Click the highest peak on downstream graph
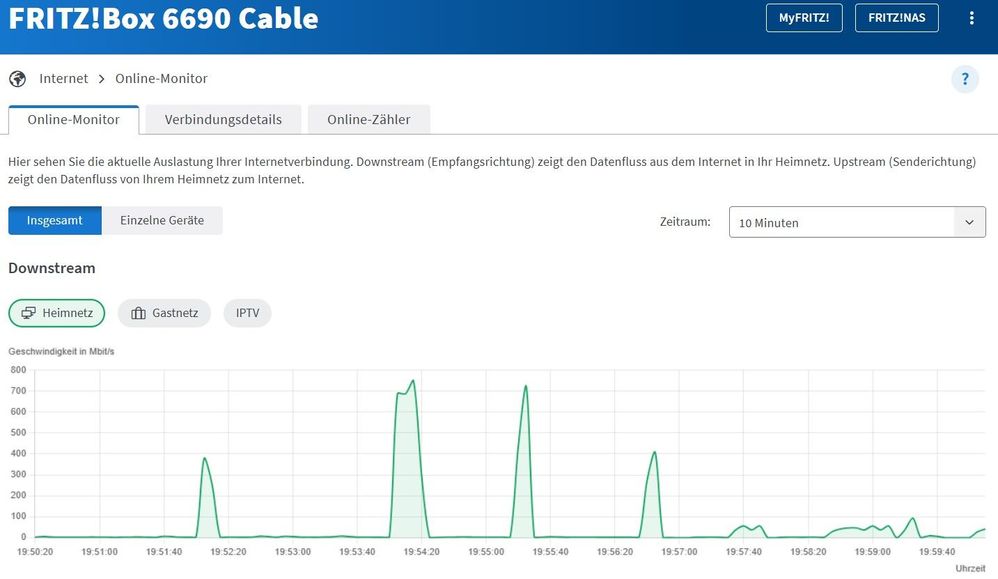This screenshot has height=579, width=998. coord(413,381)
